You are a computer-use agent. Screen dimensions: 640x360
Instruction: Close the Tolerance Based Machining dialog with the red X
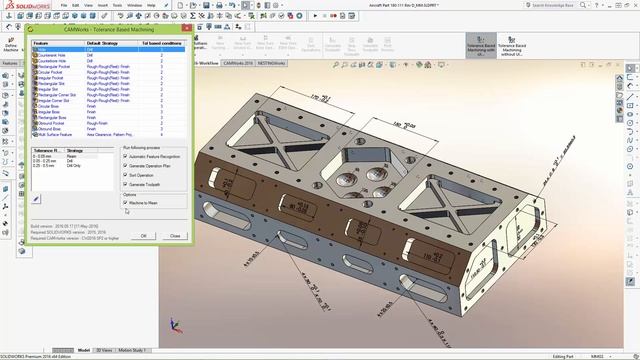187,28
